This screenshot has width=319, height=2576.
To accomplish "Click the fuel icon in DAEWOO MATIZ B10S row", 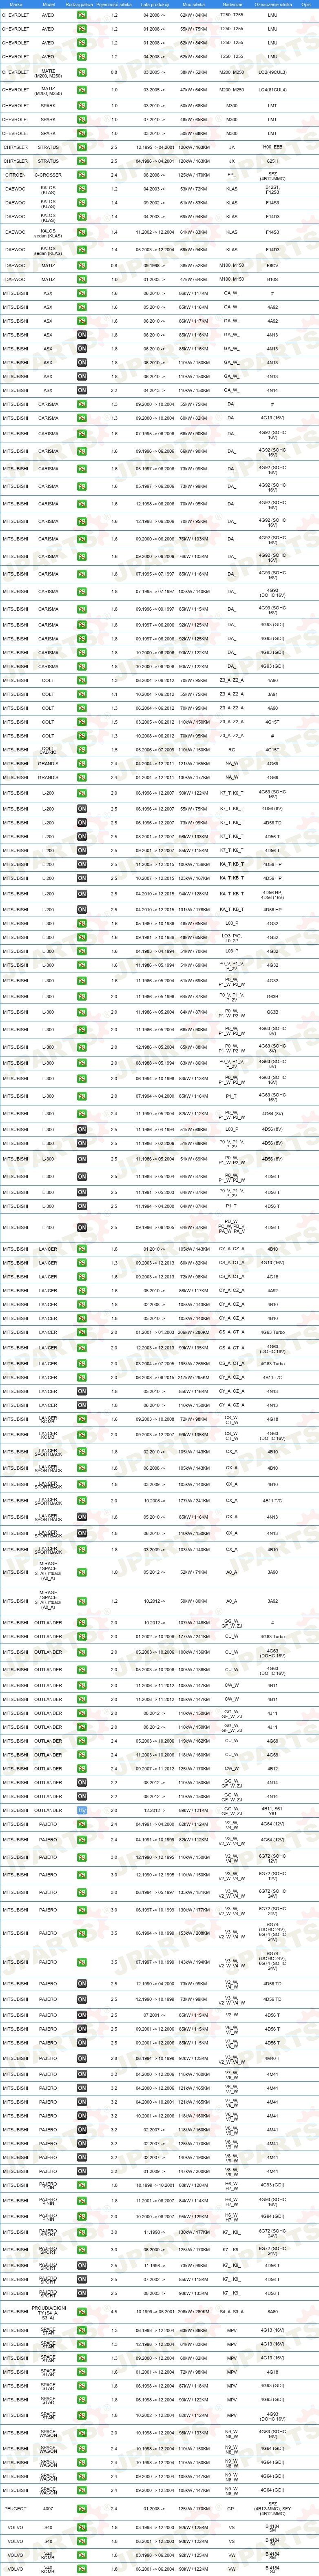I will point(82,280).
